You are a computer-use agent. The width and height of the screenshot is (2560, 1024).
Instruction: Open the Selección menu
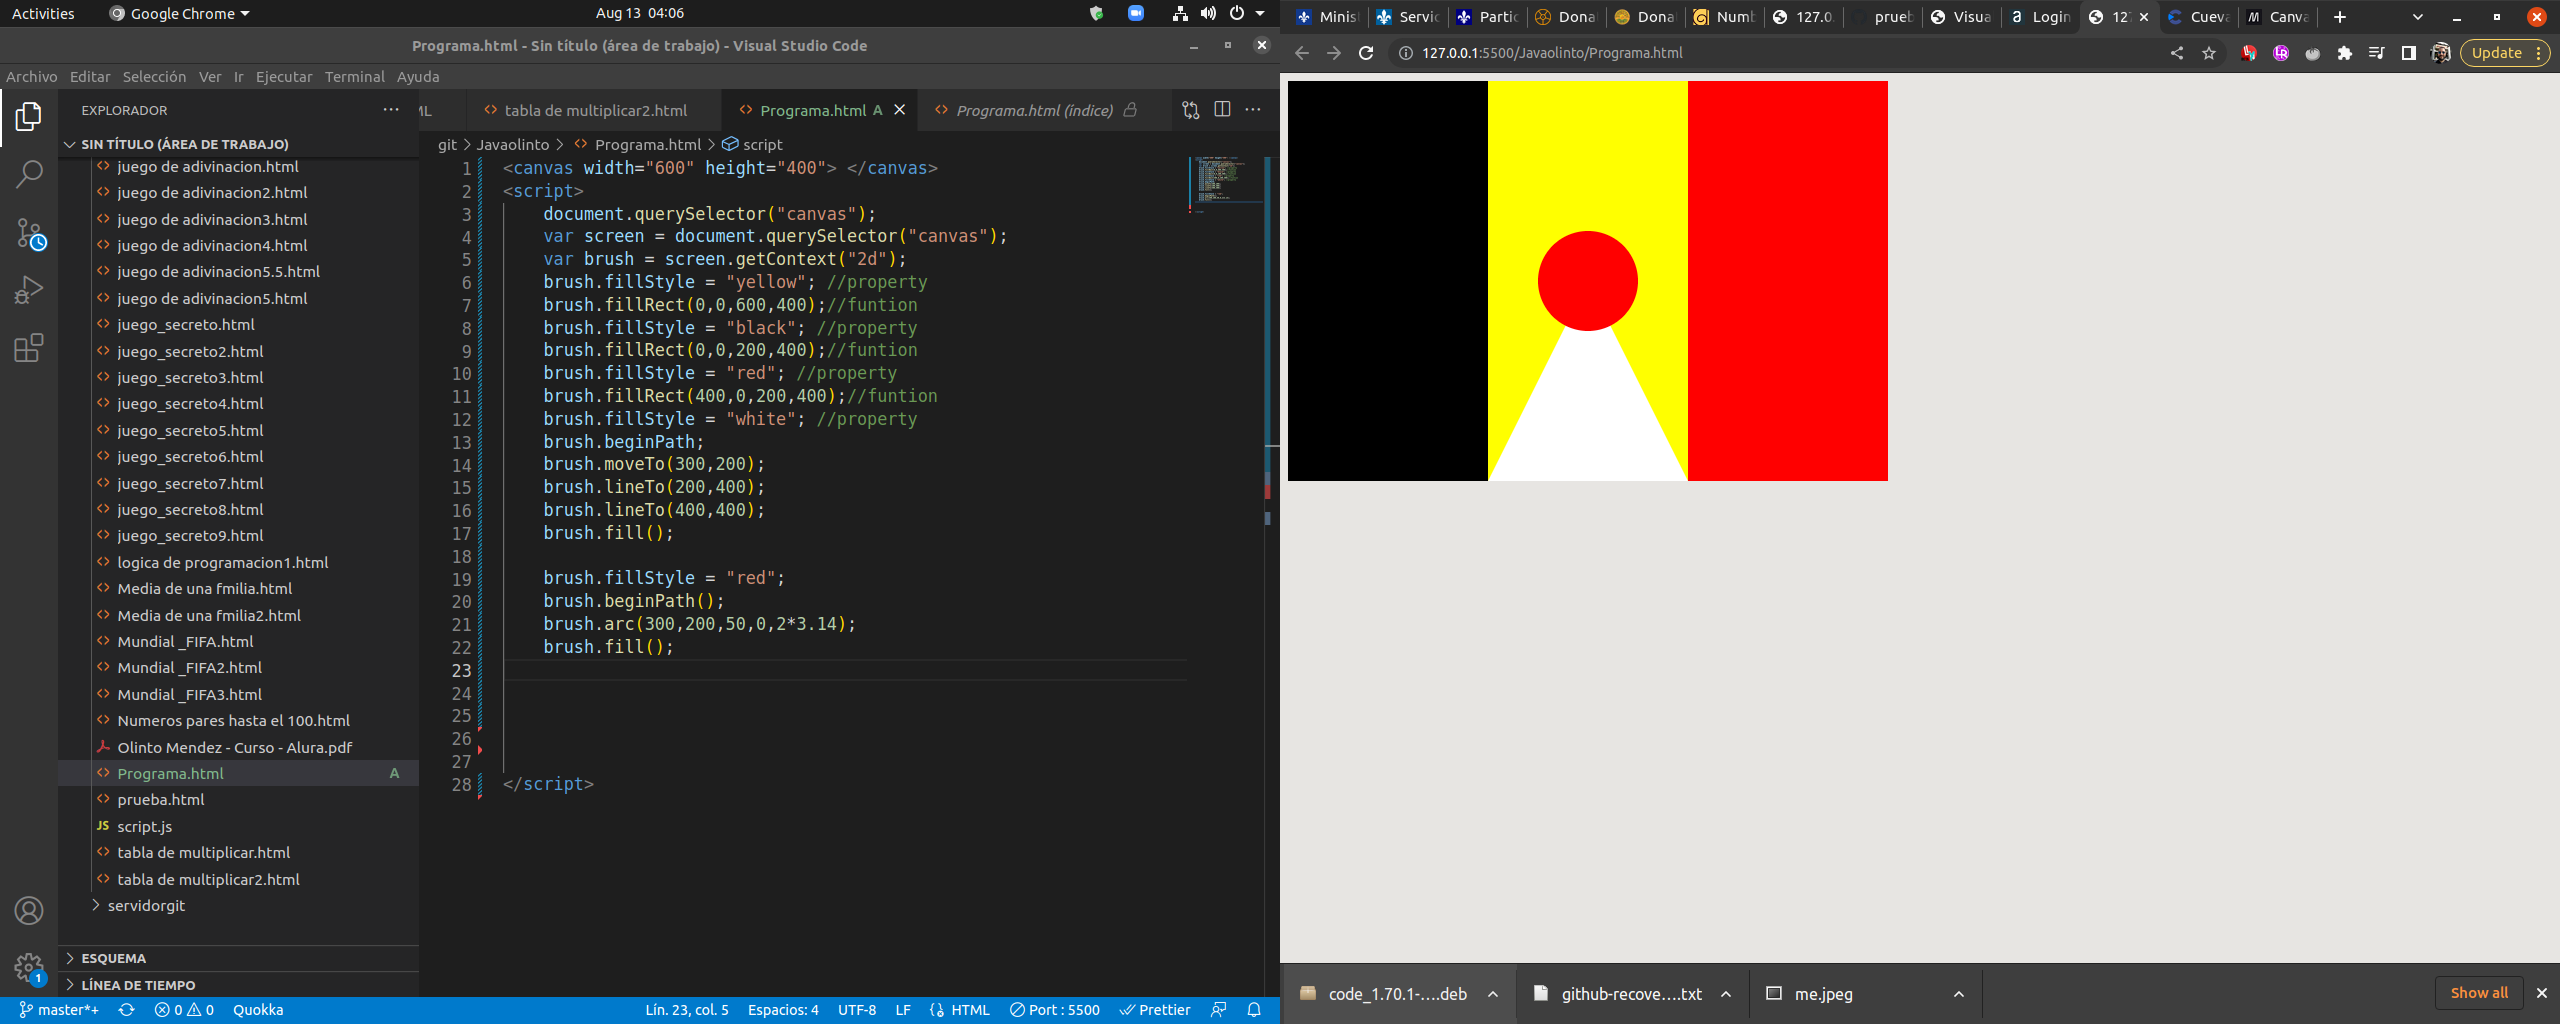coord(154,77)
